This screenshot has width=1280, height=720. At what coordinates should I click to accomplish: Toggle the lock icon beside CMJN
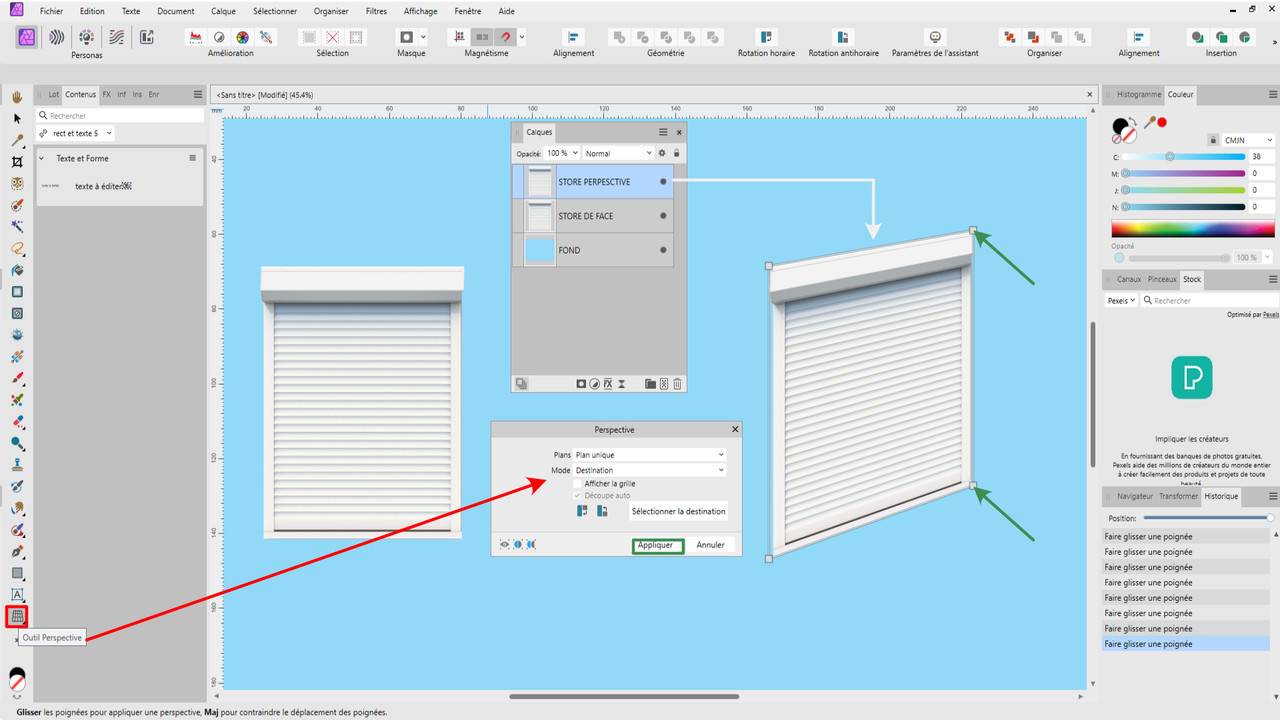[1213, 140]
